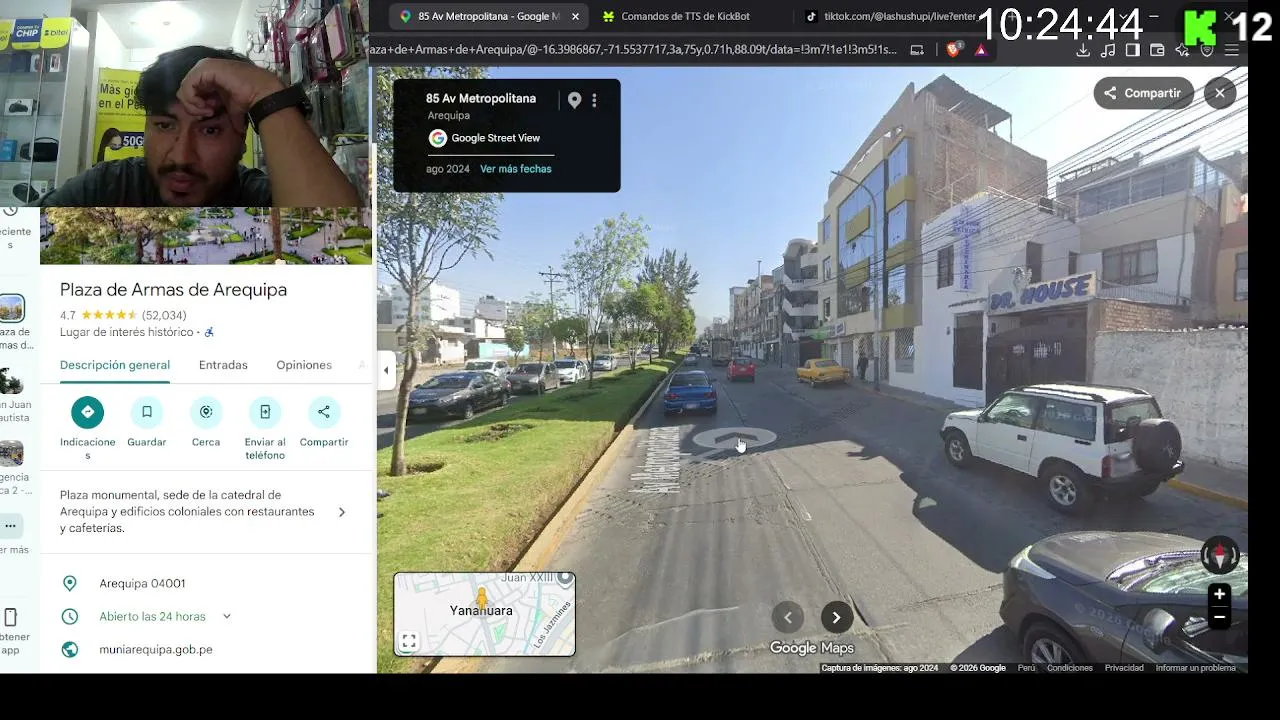This screenshot has height=720, width=1280.
Task: Toggle the browser sidebar panel icon
Action: tap(1133, 50)
